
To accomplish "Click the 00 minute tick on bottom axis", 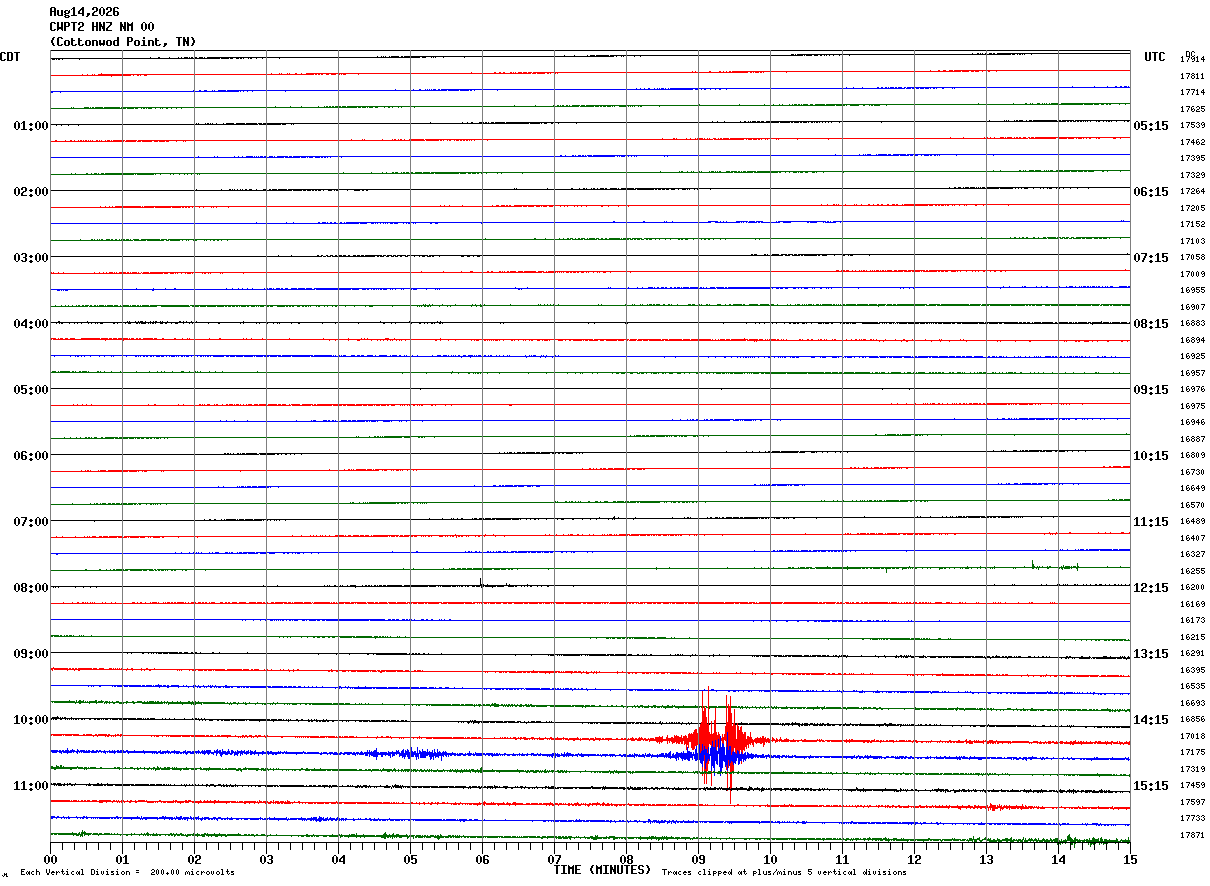I will (x=50, y=859).
